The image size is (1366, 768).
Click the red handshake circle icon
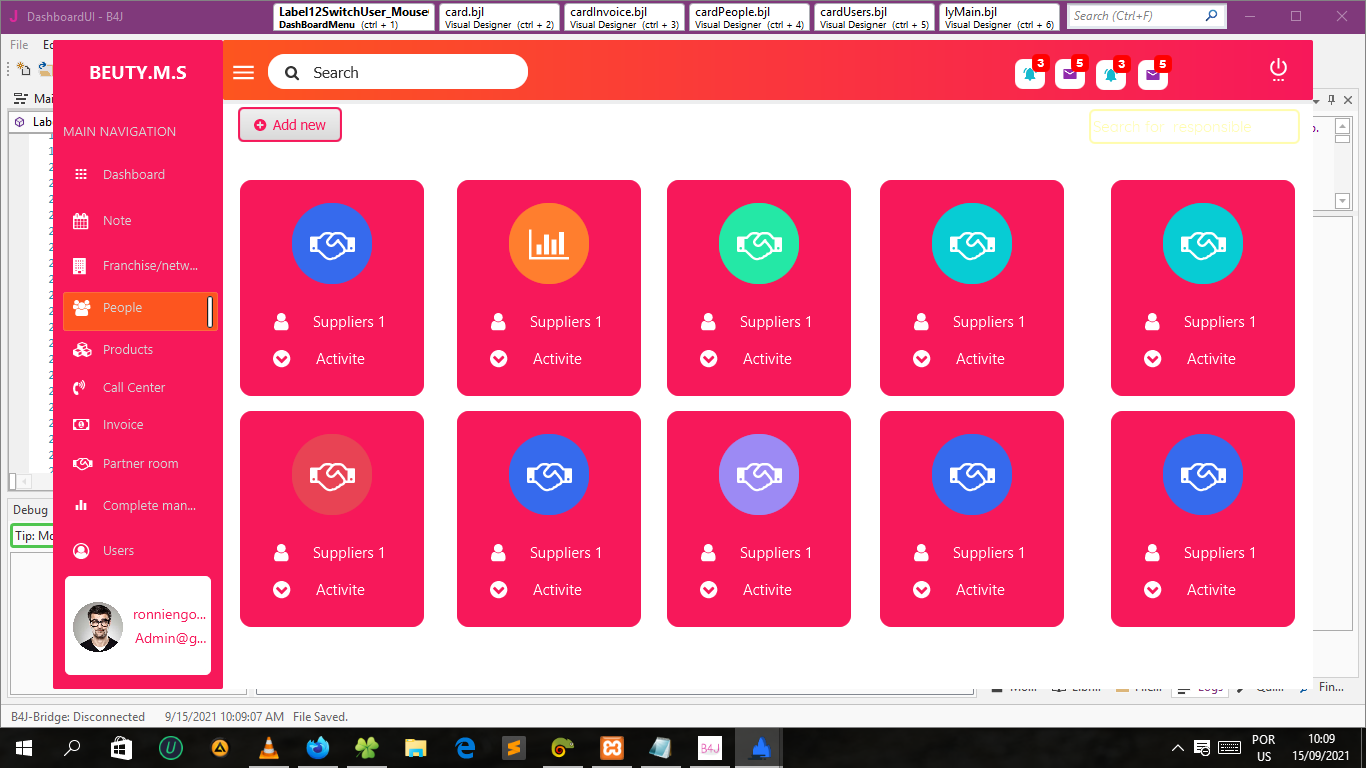click(x=332, y=475)
